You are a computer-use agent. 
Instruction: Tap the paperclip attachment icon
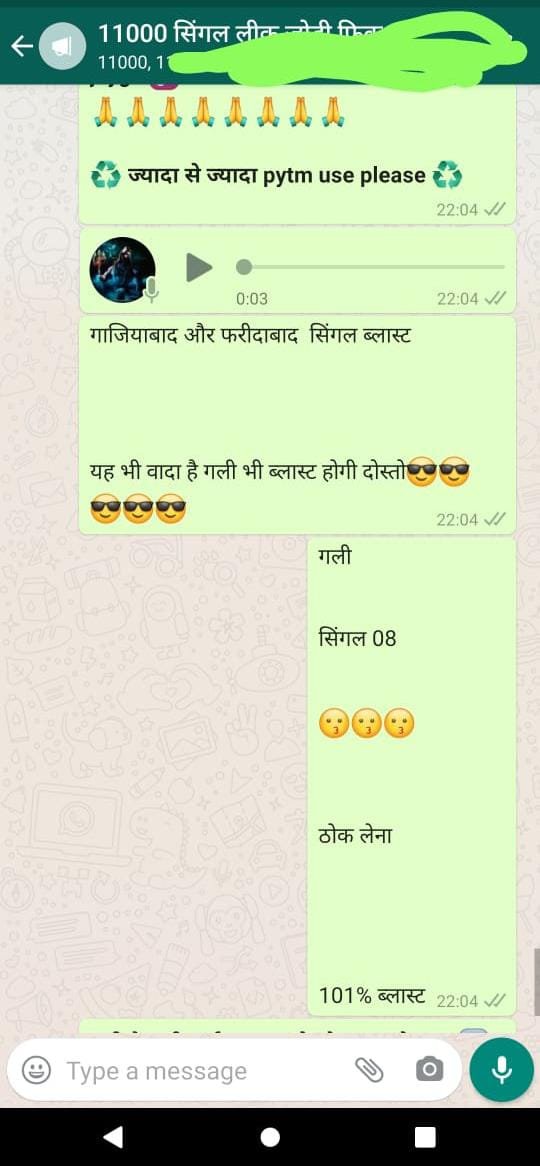(368, 1071)
